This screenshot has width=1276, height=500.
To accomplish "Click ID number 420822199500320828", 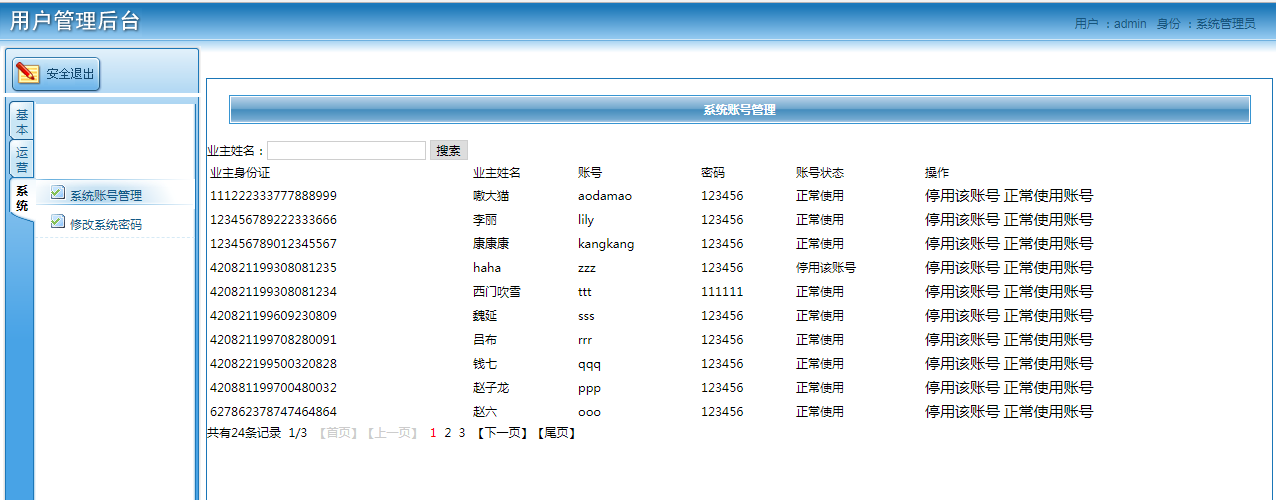I will click(x=273, y=363).
